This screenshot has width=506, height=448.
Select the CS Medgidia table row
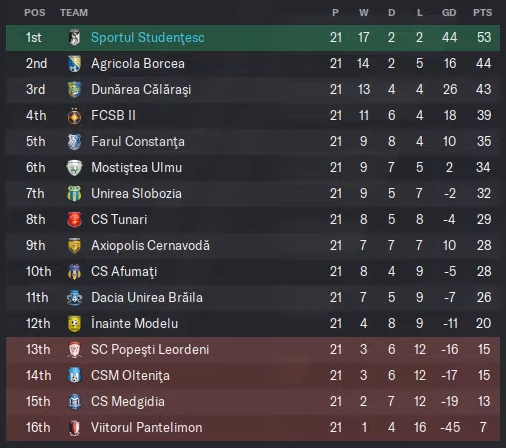(x=253, y=401)
